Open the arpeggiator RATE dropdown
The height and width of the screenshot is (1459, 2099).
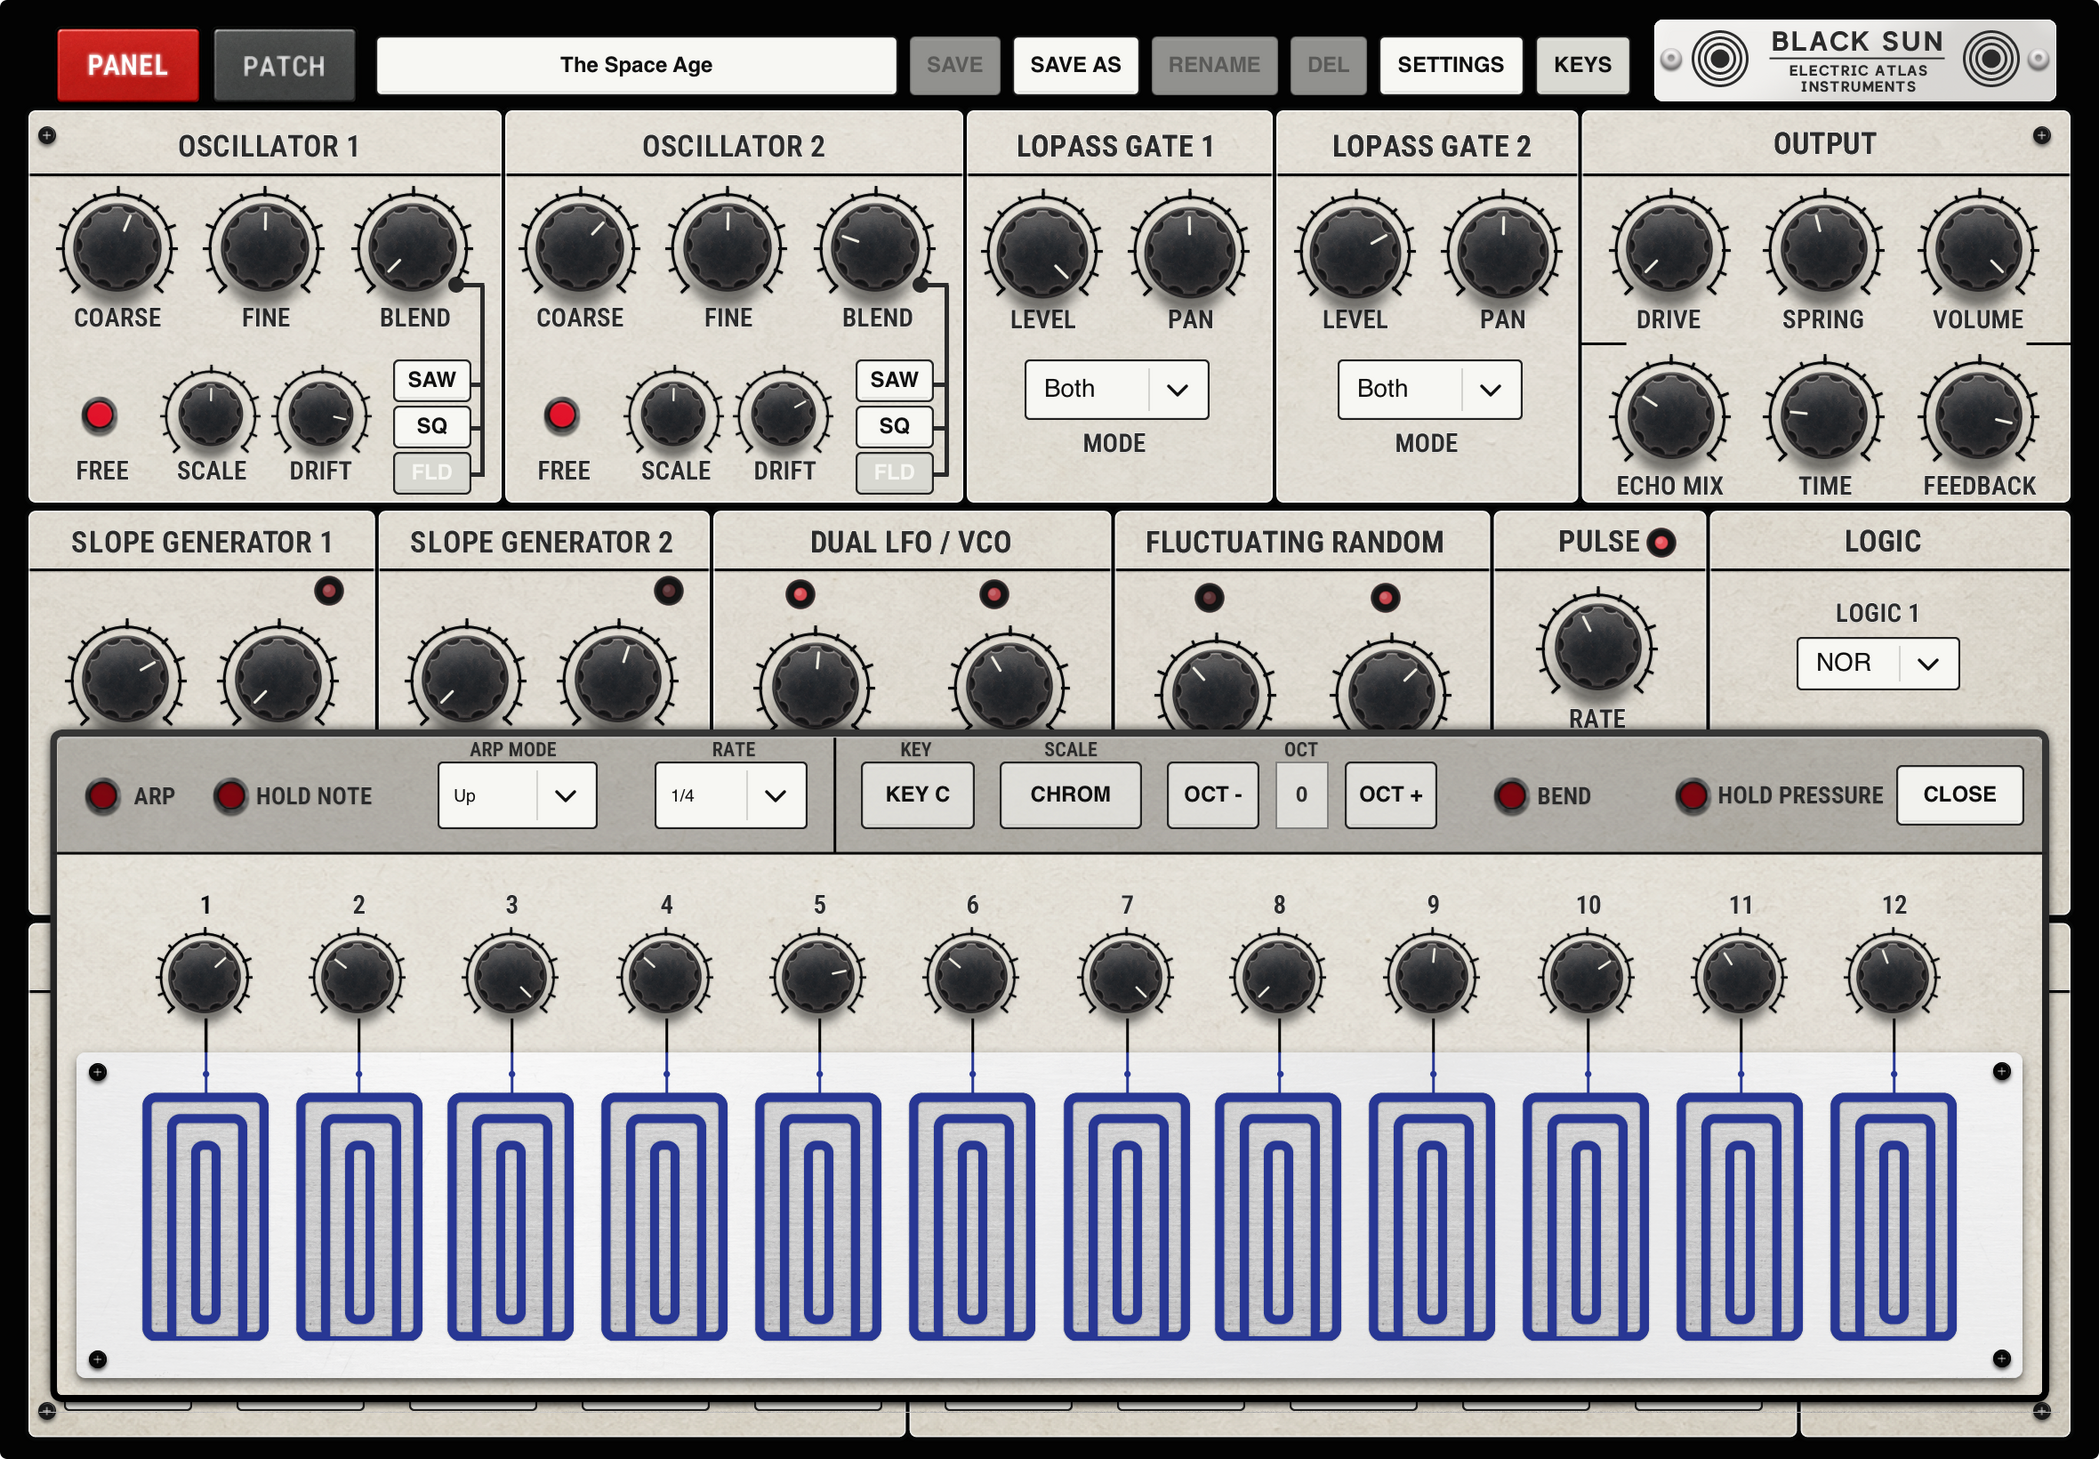point(731,796)
